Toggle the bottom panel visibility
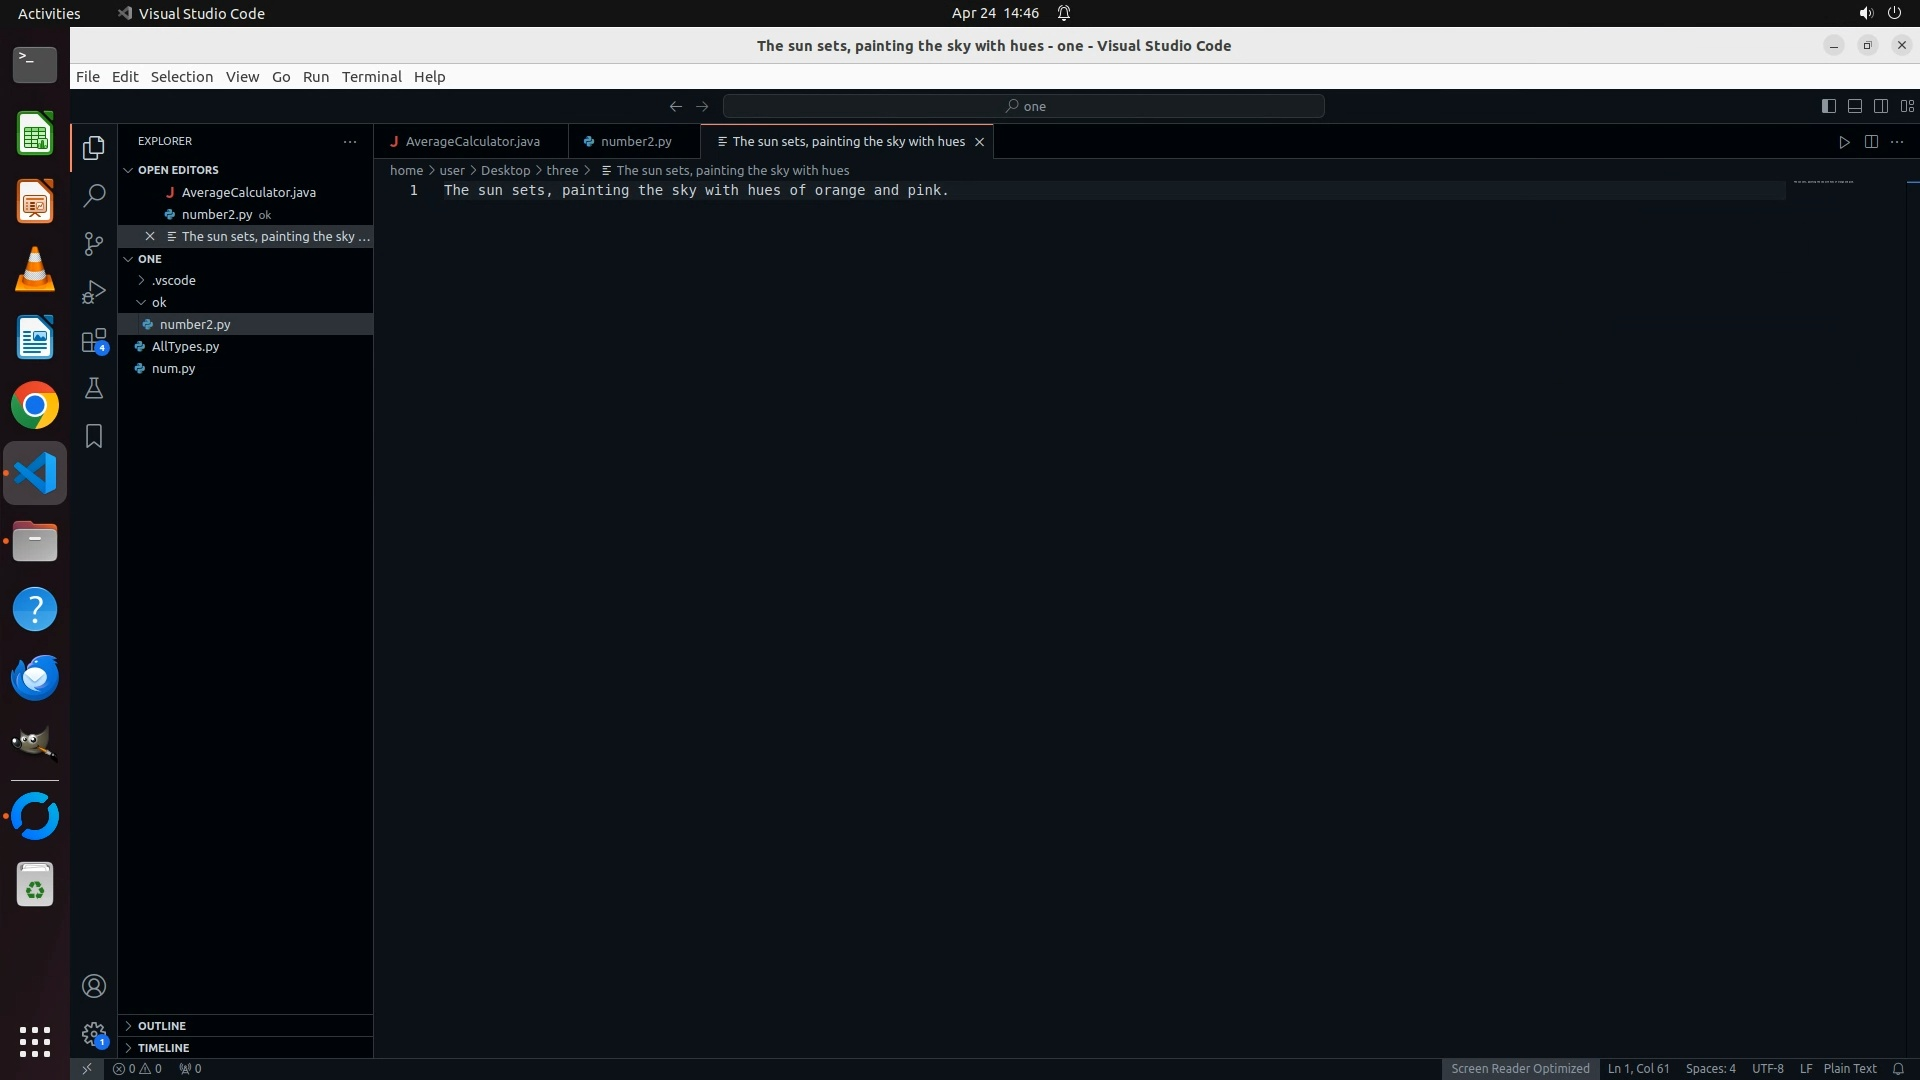The image size is (1920, 1080). coord(1854,106)
